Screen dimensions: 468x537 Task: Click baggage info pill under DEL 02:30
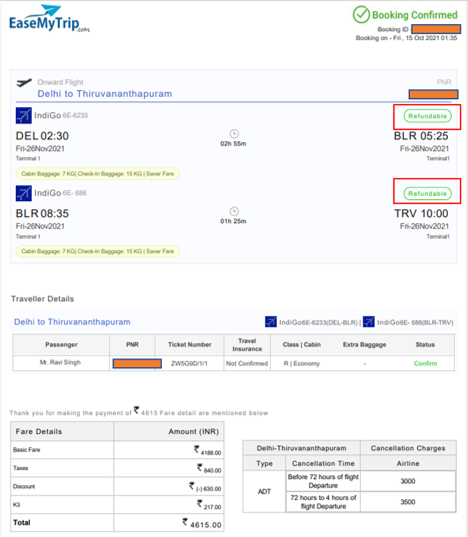click(x=98, y=174)
